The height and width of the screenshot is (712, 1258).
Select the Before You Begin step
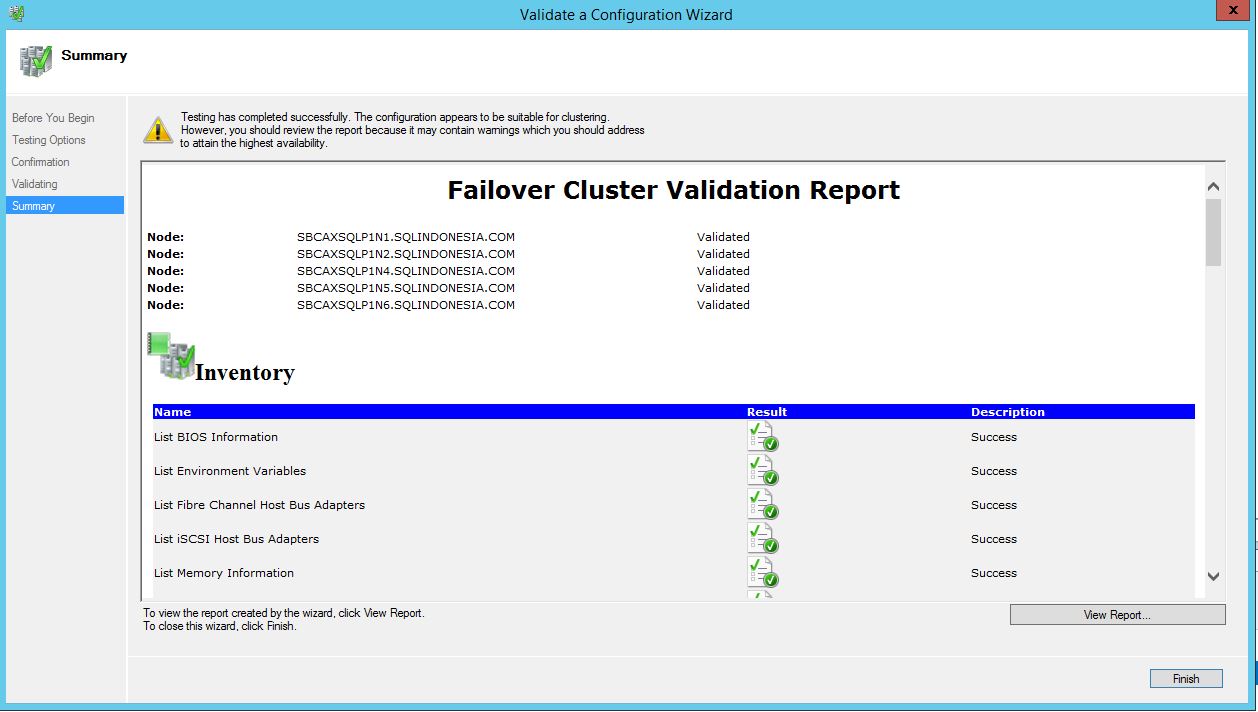point(53,118)
